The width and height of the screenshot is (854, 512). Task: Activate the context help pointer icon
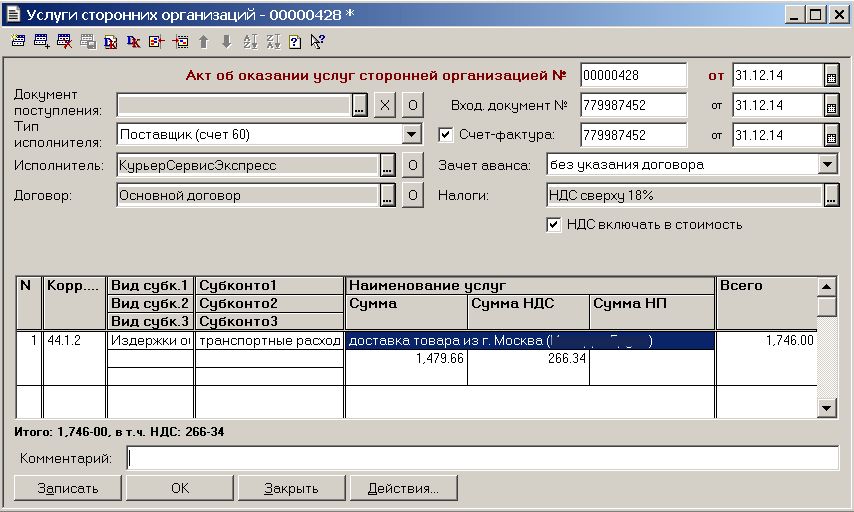click(318, 41)
